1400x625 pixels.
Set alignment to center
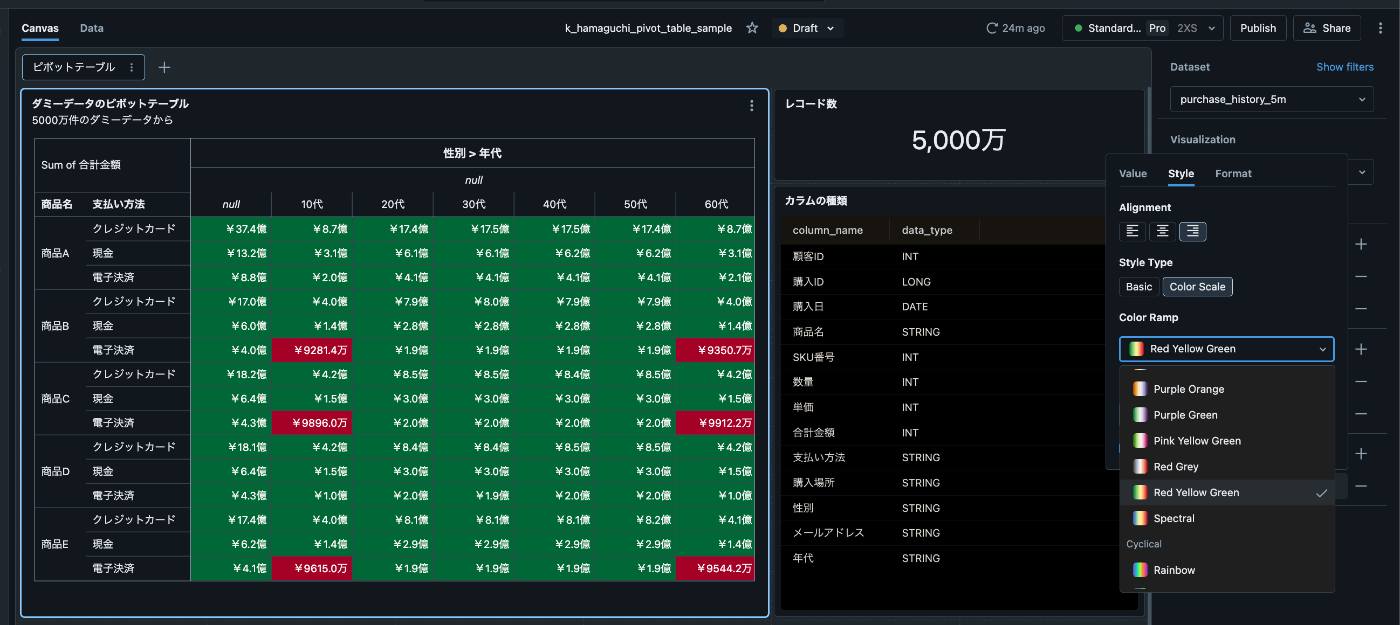click(1162, 231)
